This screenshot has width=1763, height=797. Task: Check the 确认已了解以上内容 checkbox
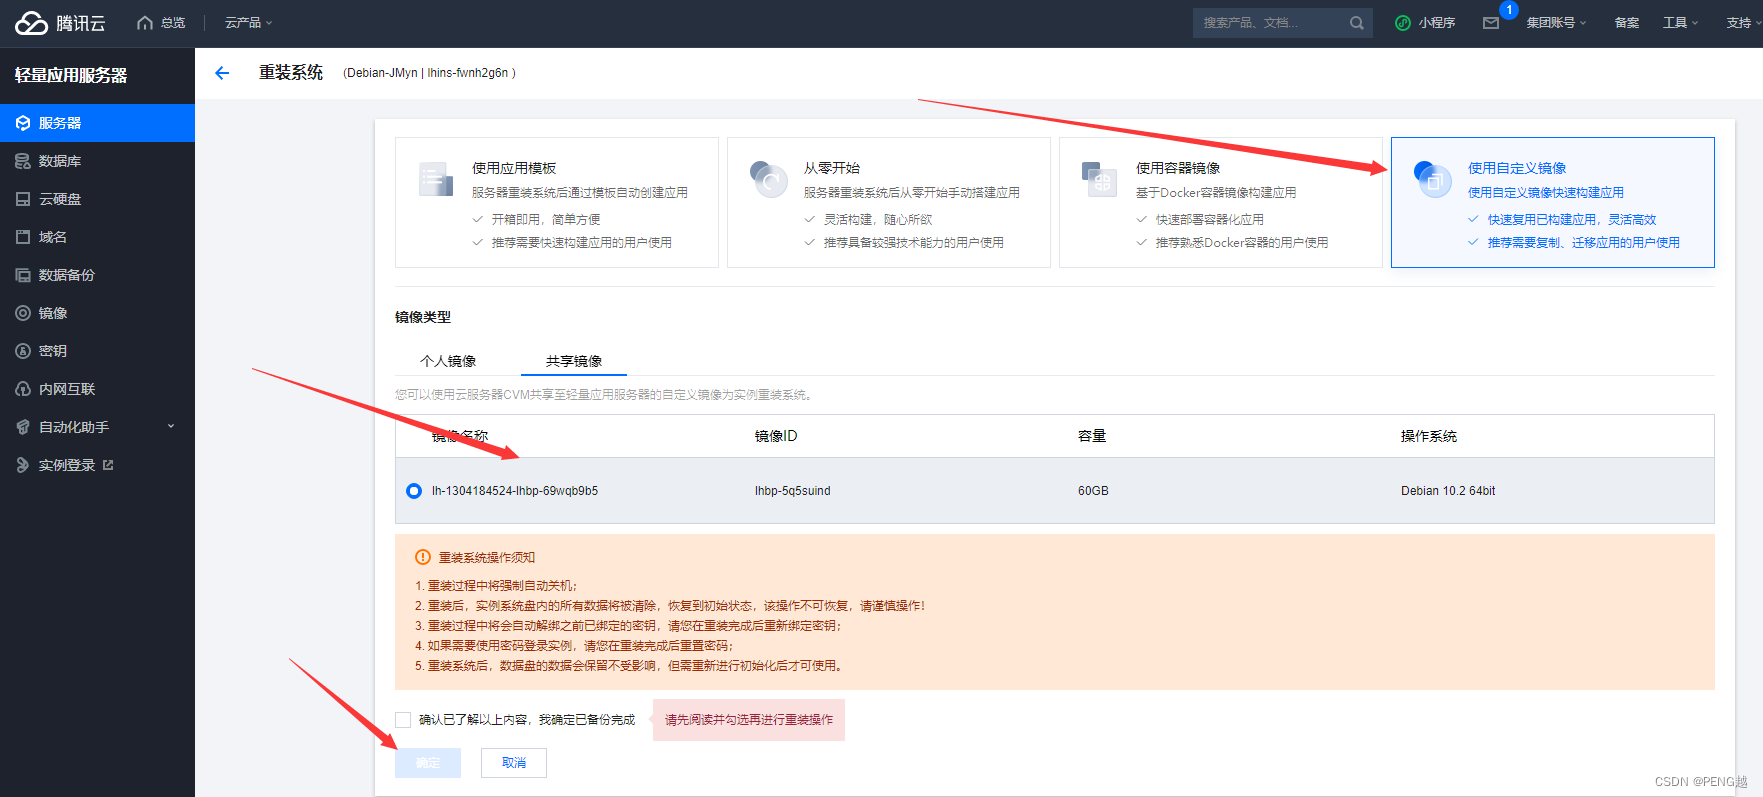(403, 720)
